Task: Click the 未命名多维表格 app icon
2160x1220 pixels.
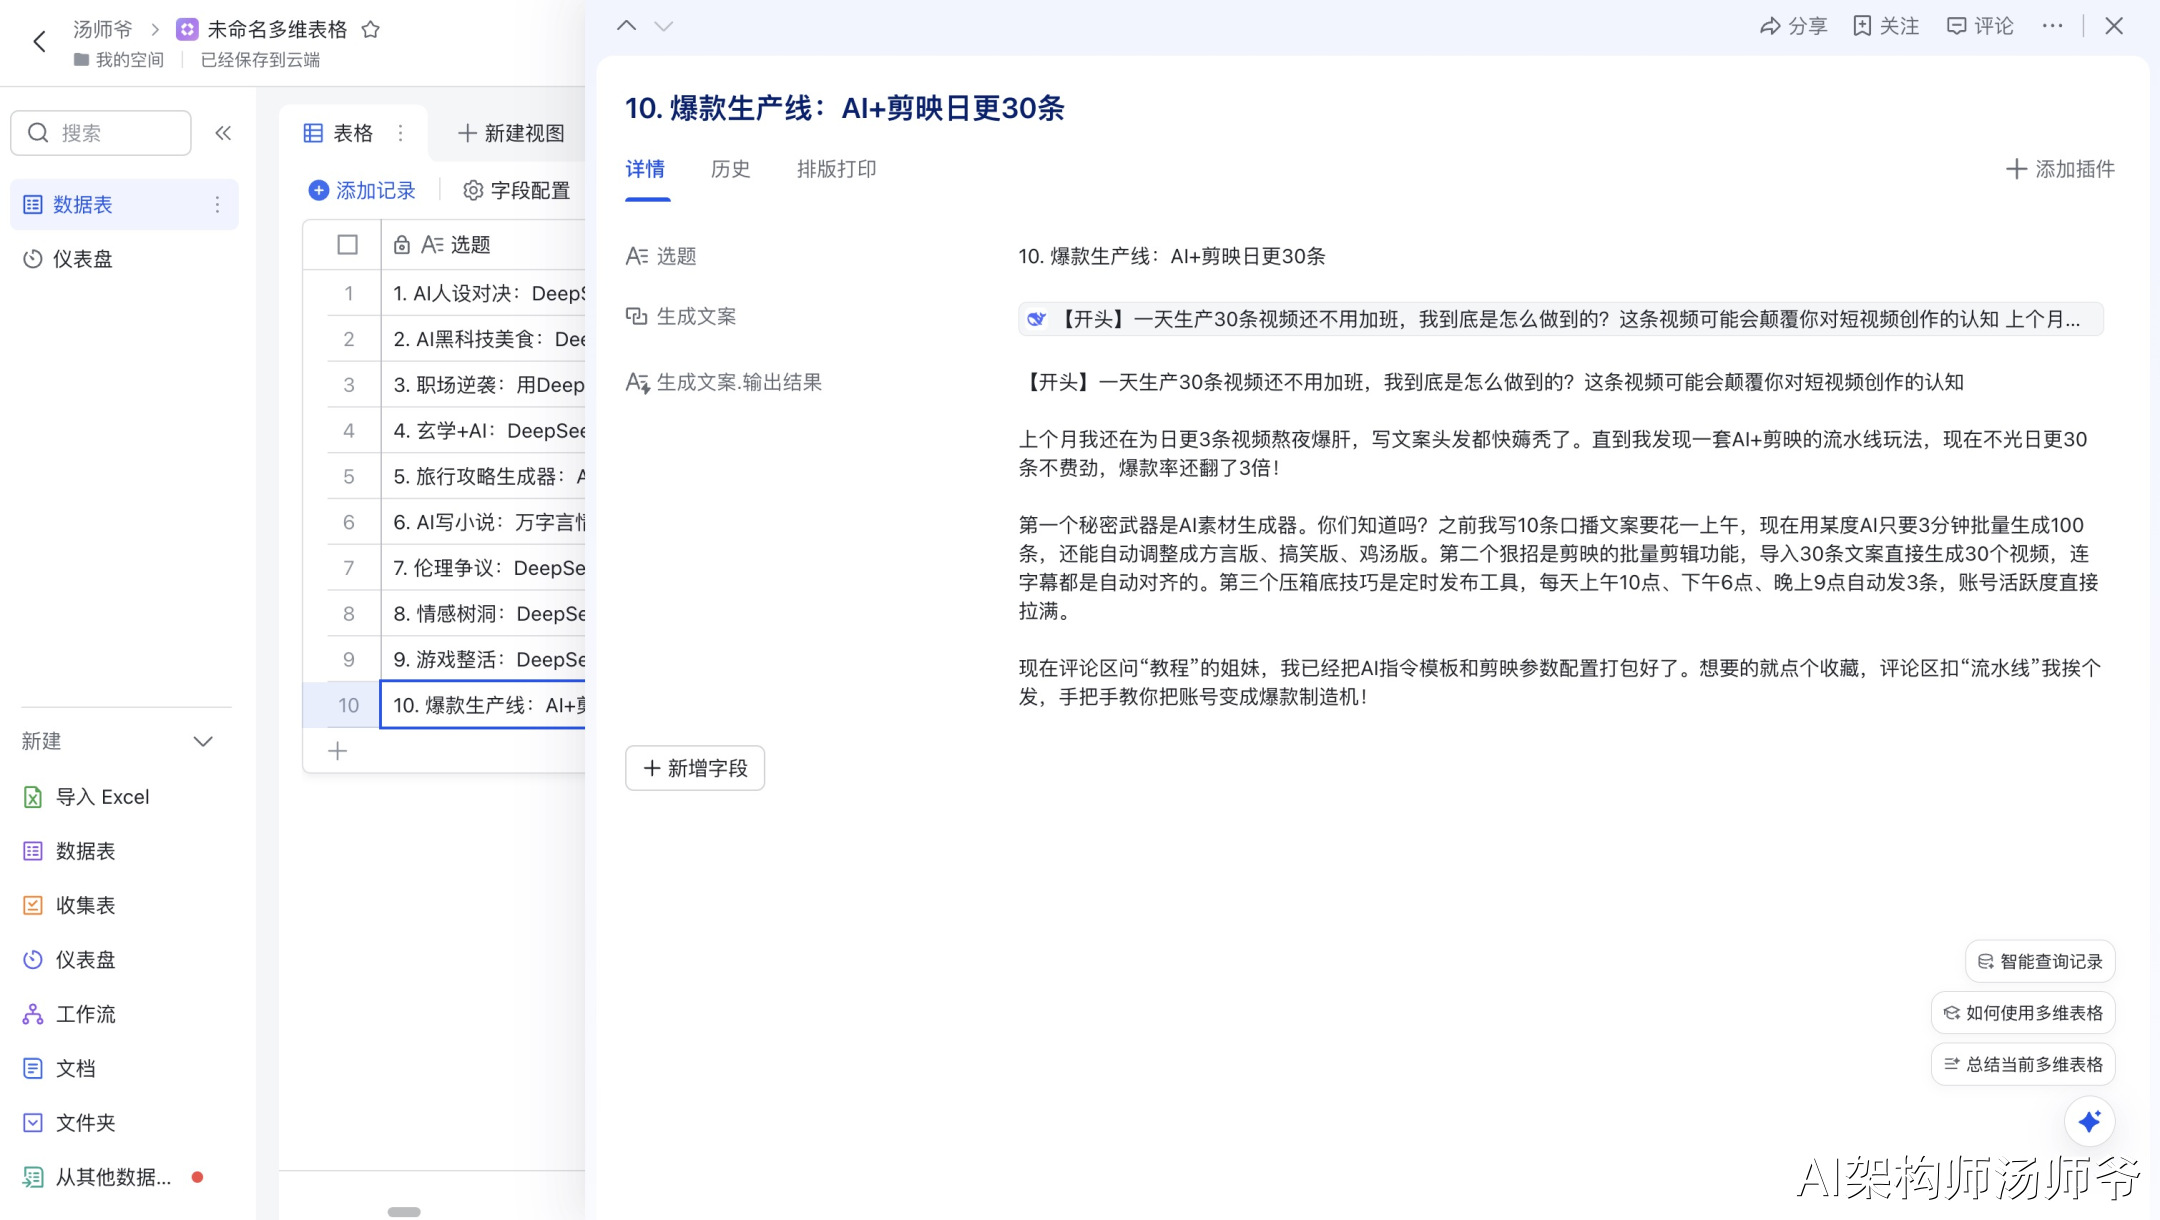Action: [187, 29]
